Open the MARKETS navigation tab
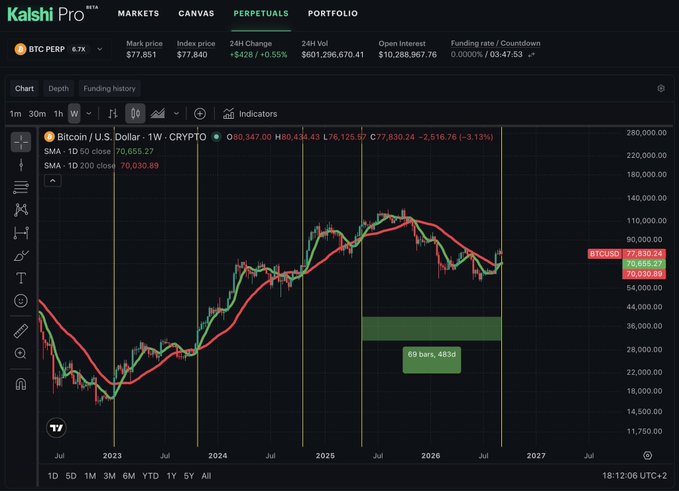679x491 pixels. 139,13
